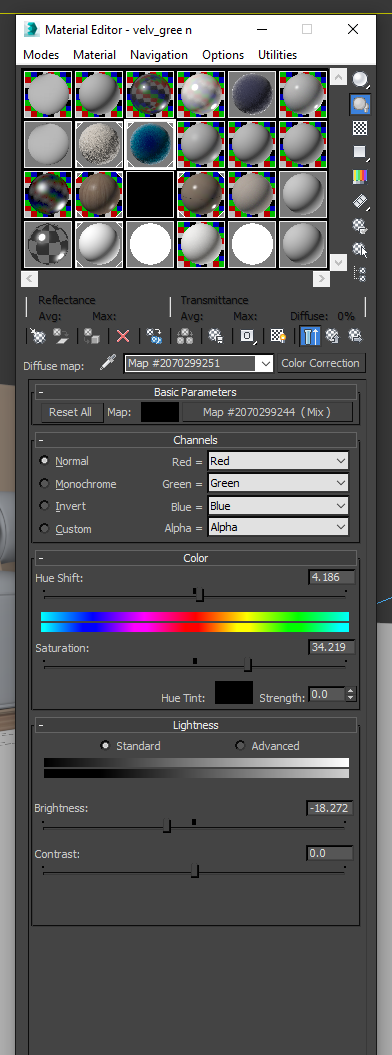The width and height of the screenshot is (392, 1055).
Task: Toggle the highlighted Show End Result icon
Action: point(309,336)
